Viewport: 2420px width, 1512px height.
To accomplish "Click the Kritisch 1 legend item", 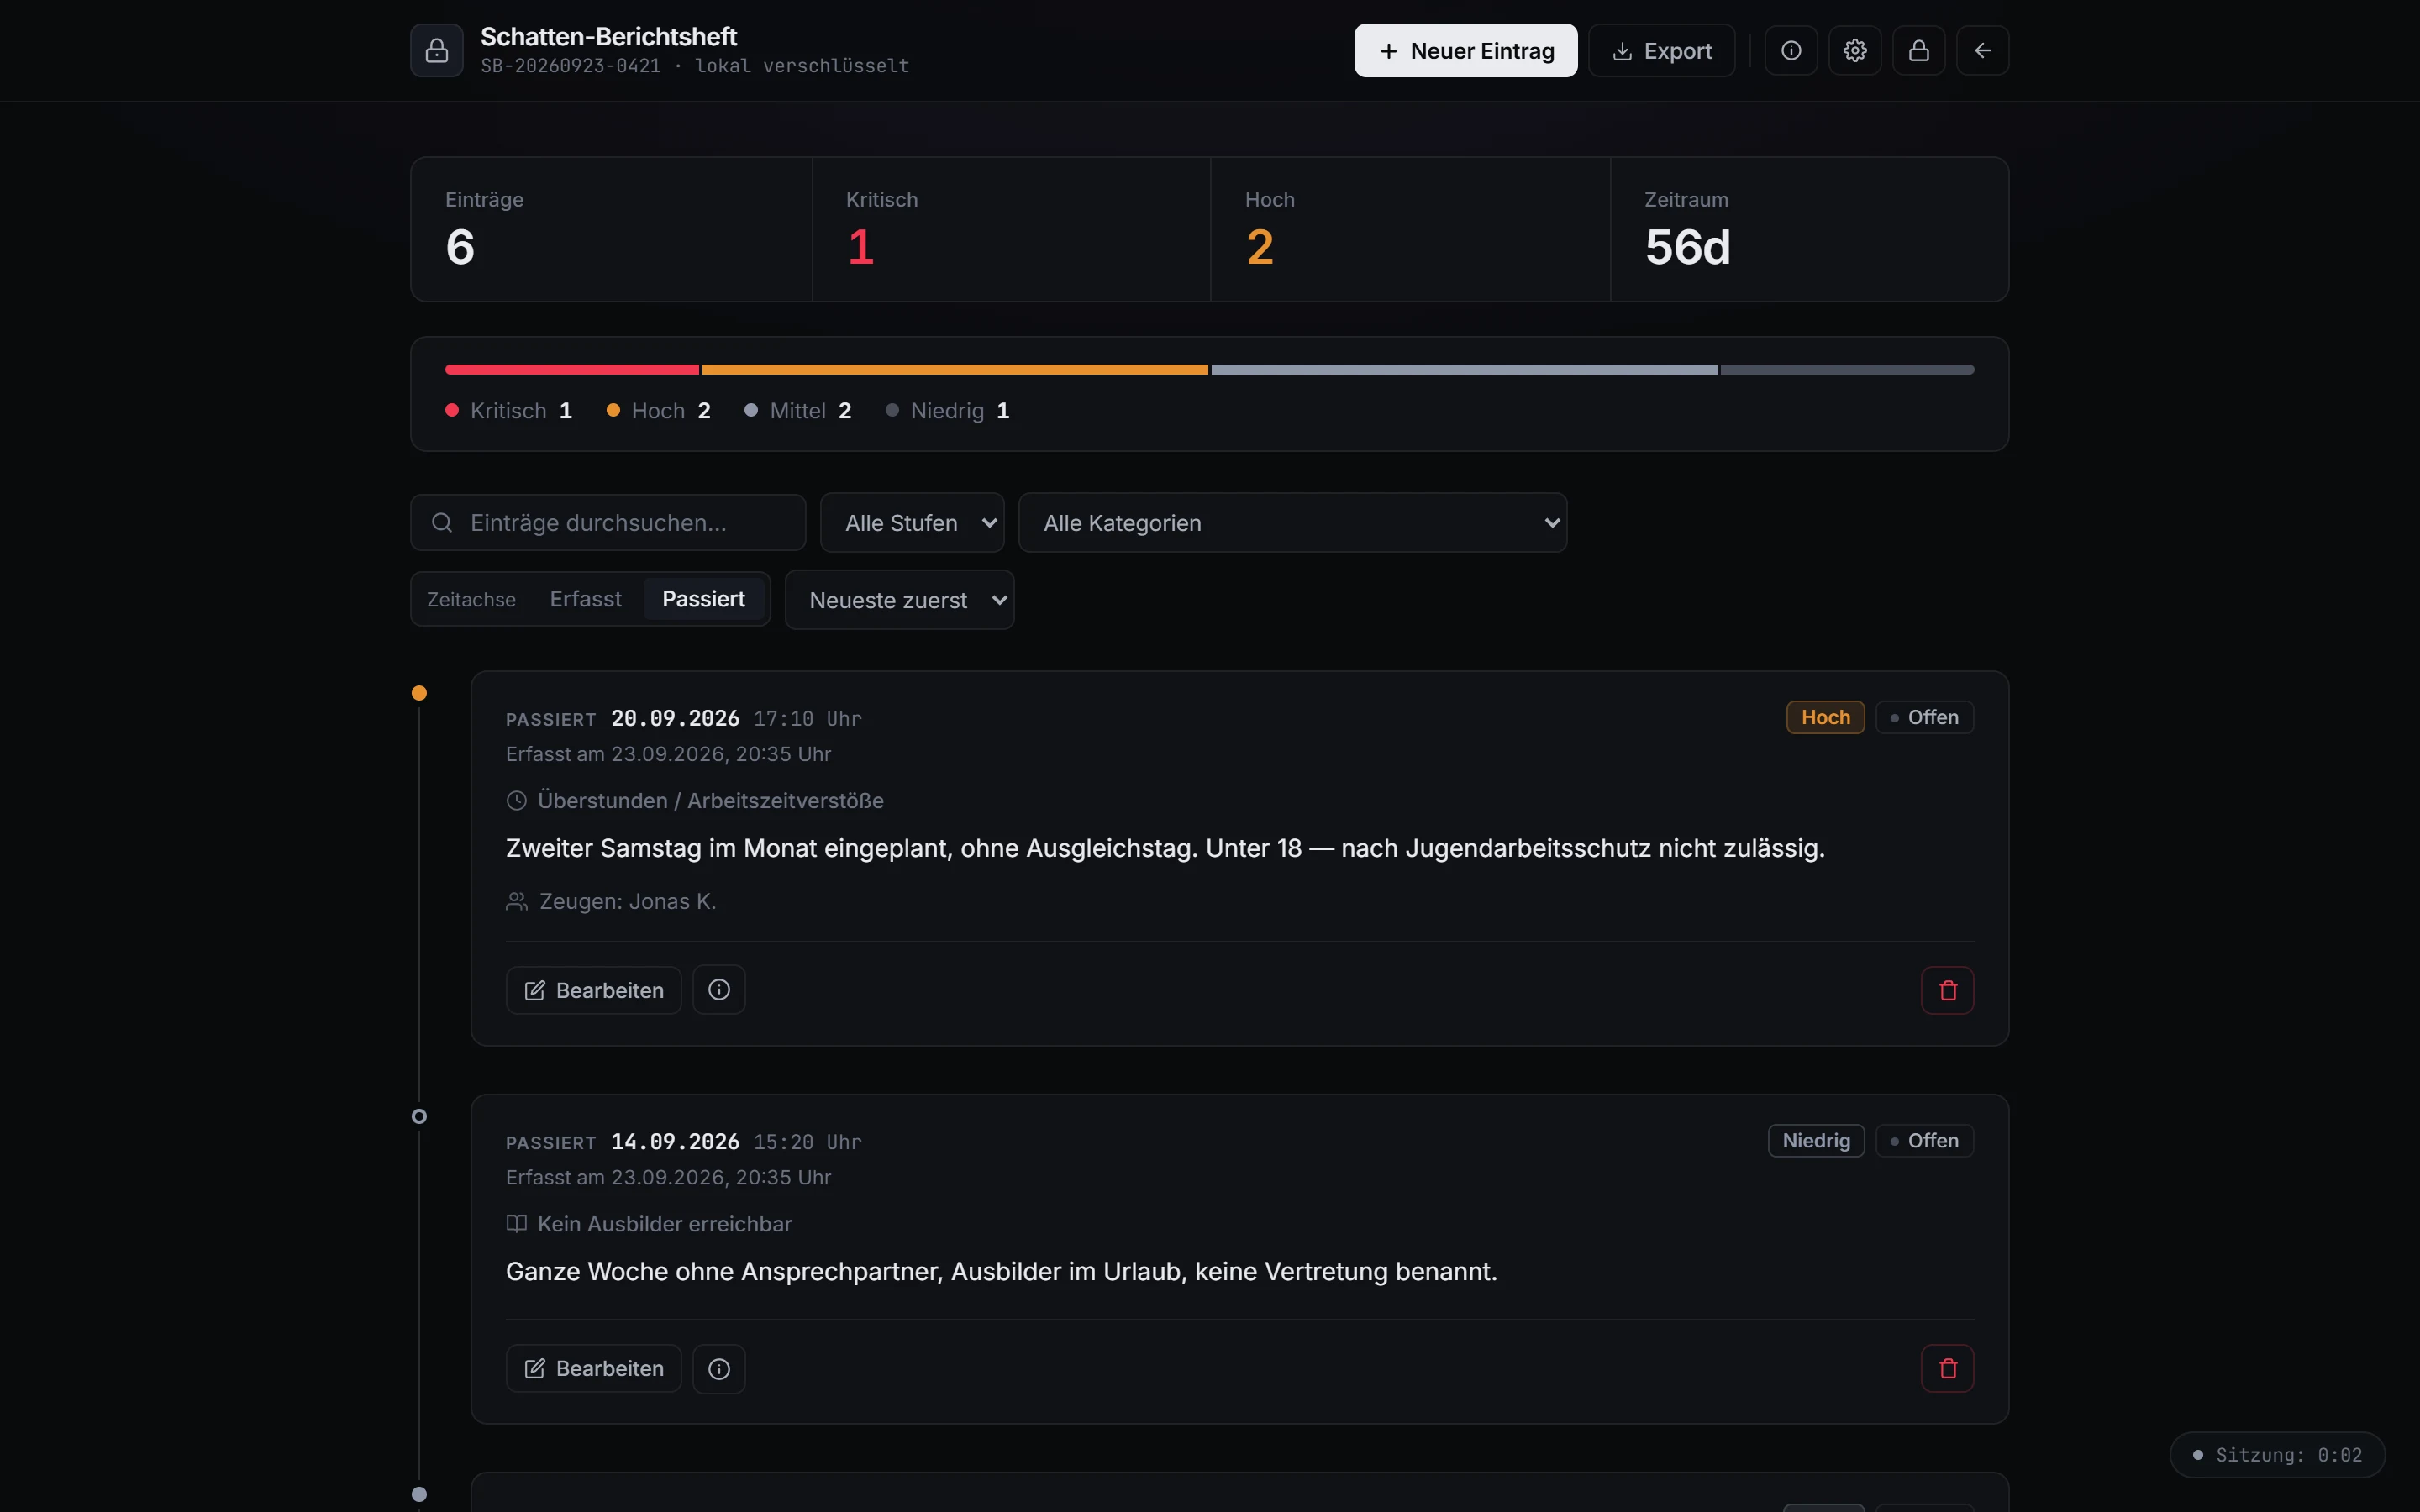I will [509, 411].
